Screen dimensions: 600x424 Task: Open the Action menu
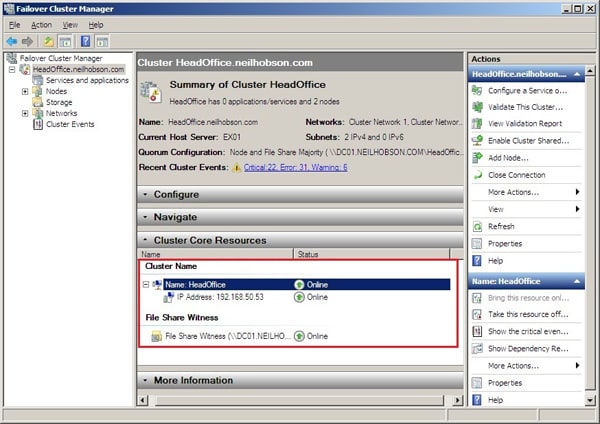[41, 25]
